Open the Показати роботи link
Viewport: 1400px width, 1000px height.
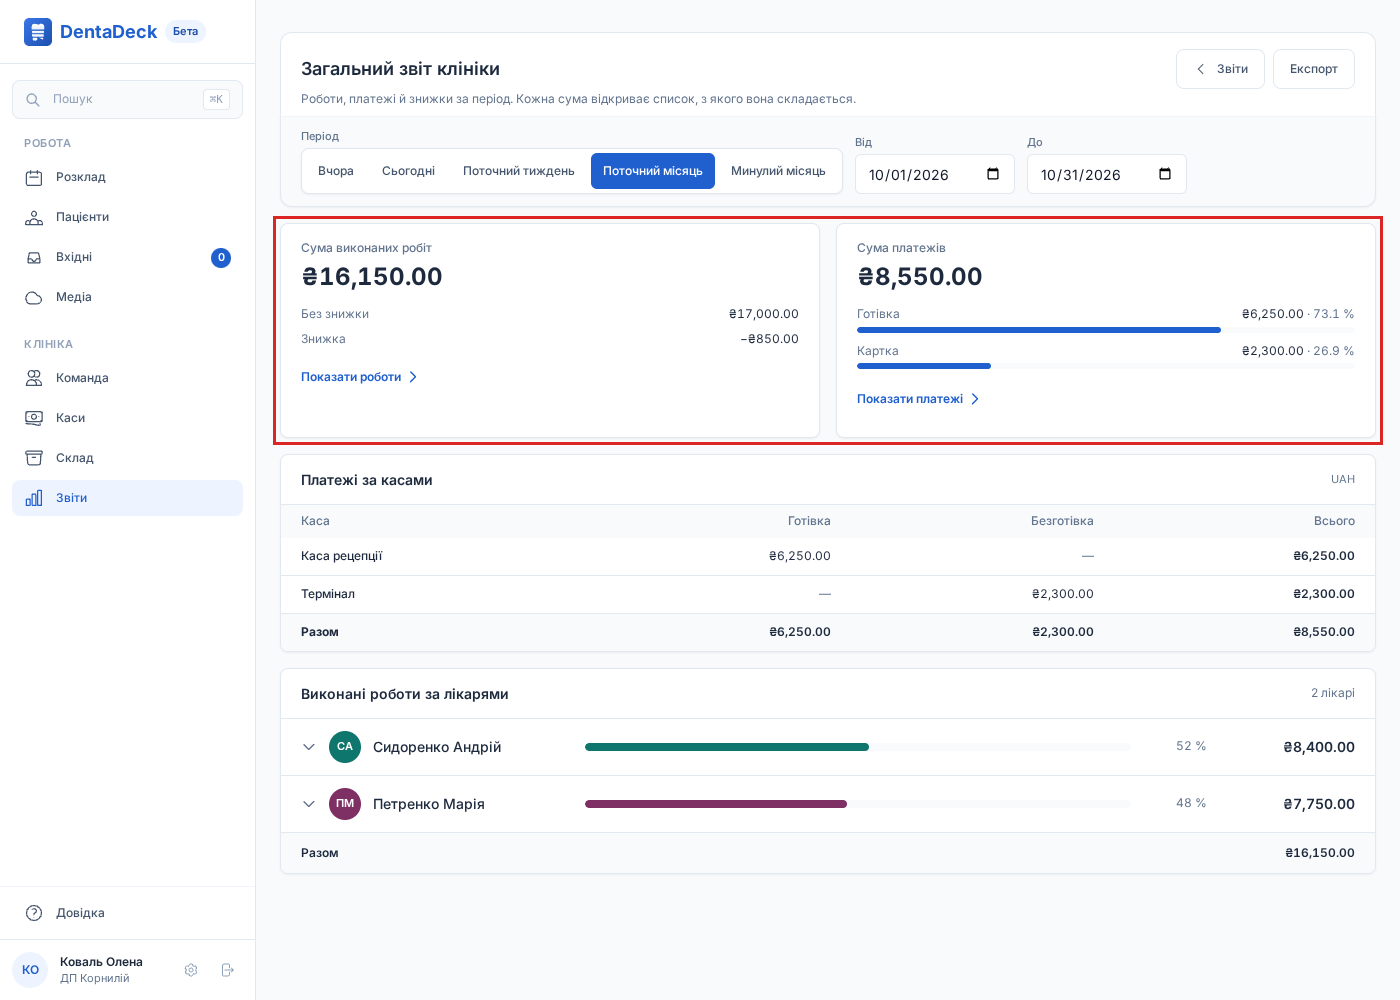(x=359, y=377)
